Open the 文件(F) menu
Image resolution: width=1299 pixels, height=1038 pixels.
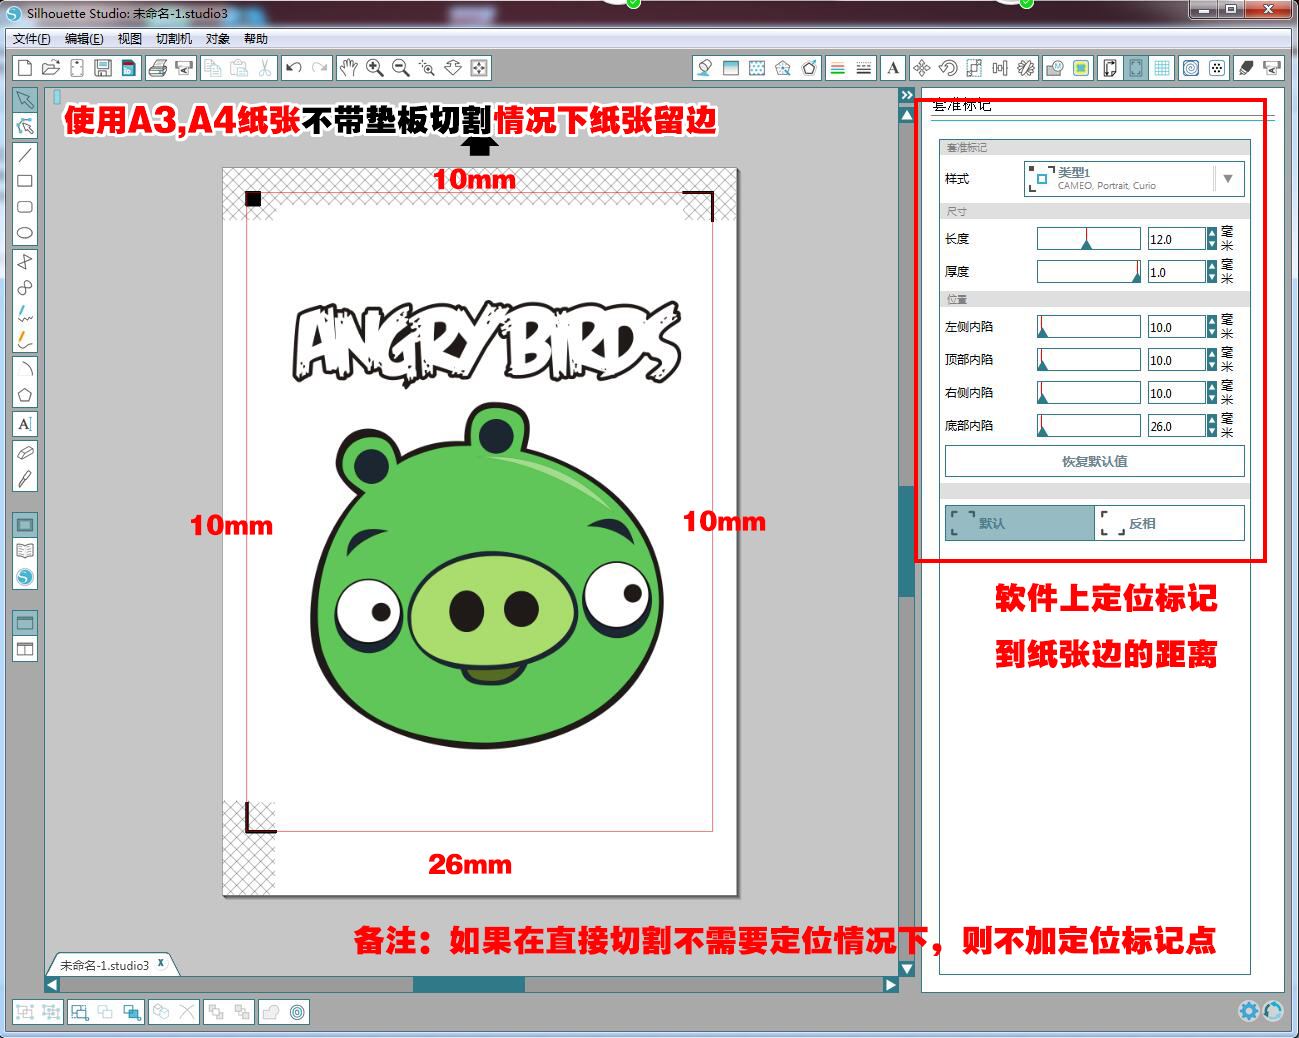[x=32, y=39]
